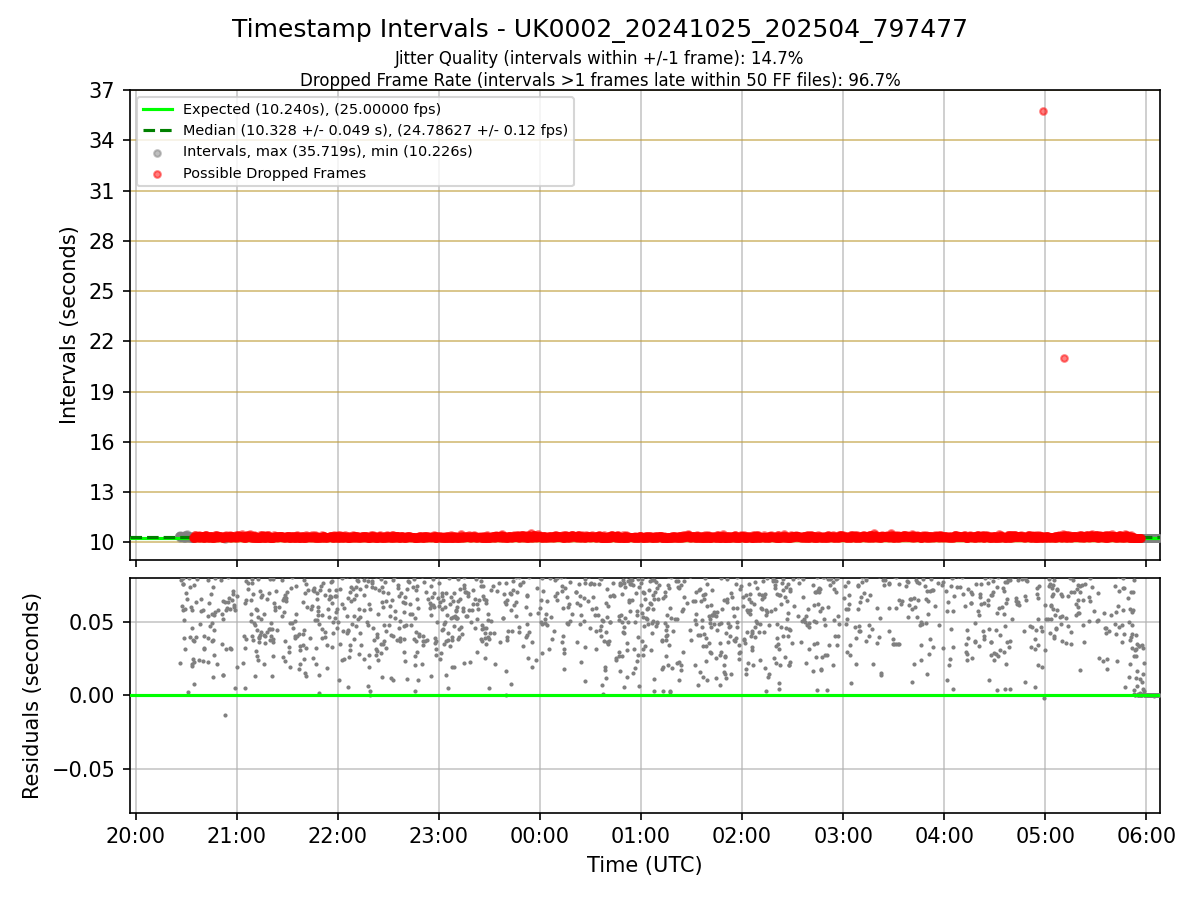Click the 'Time (UTC)' x-axis label

point(644,865)
